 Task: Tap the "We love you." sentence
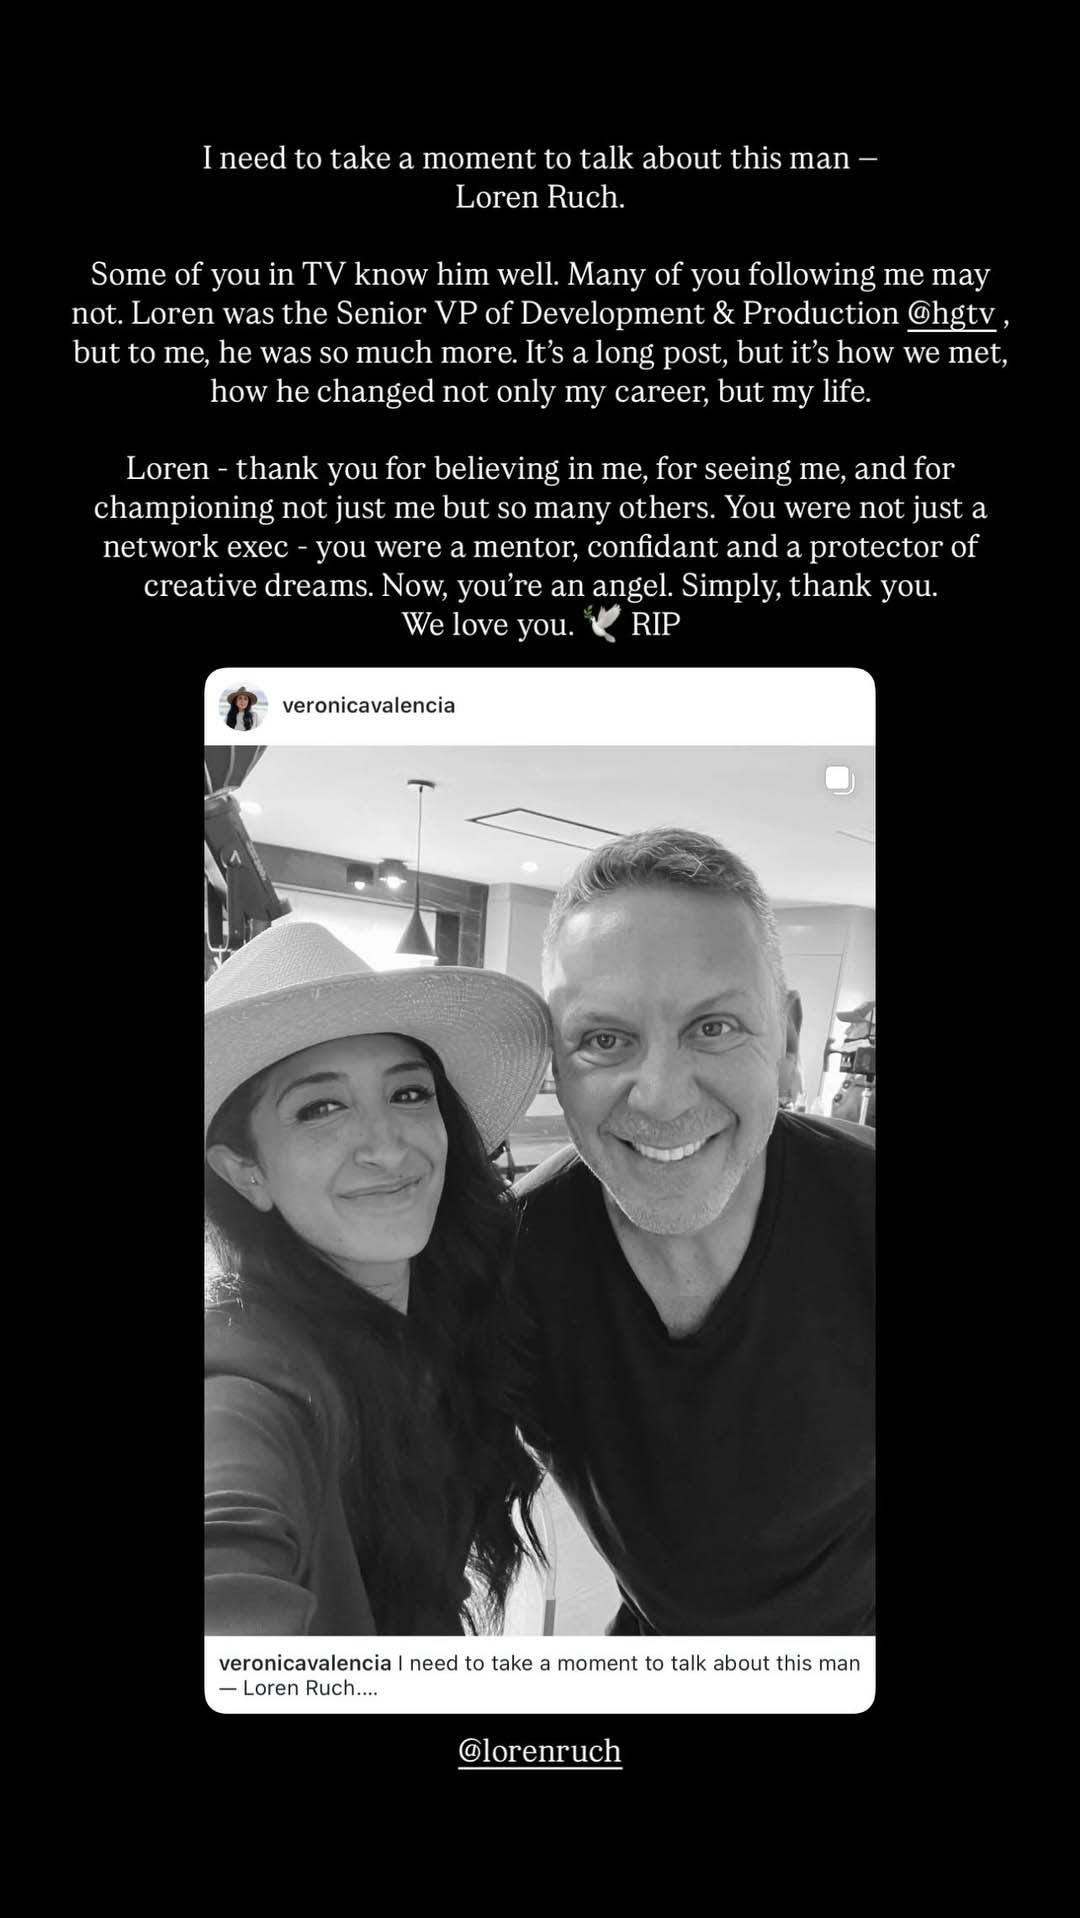pyautogui.click(x=488, y=624)
